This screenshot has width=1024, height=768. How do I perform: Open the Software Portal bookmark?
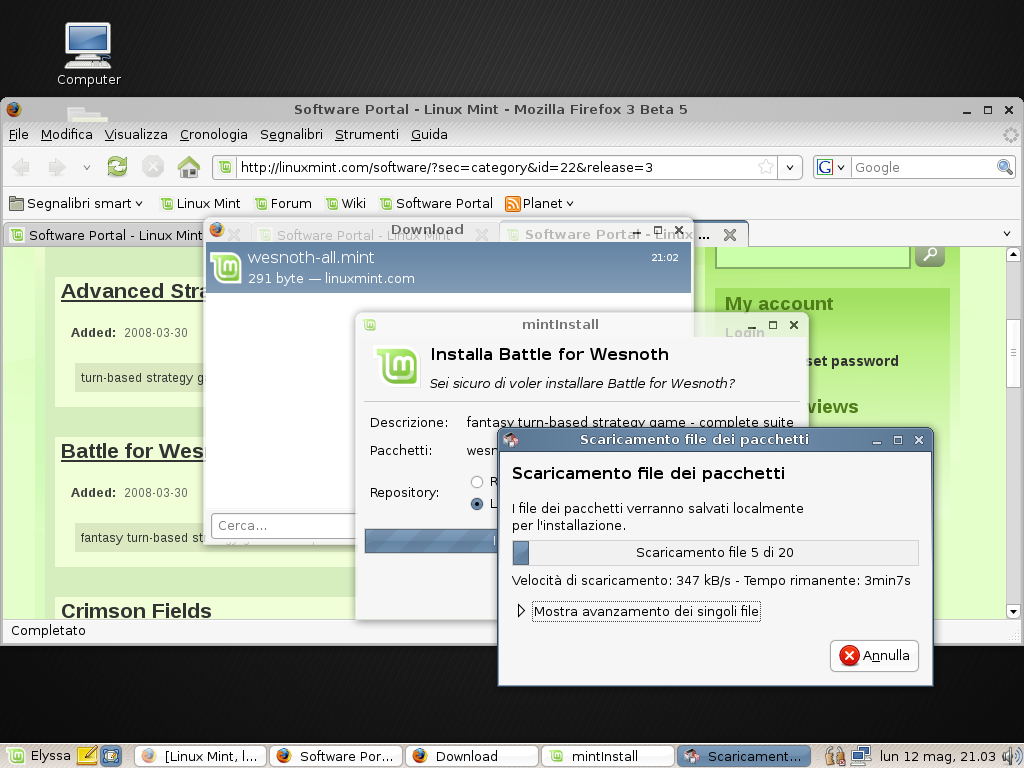click(436, 204)
